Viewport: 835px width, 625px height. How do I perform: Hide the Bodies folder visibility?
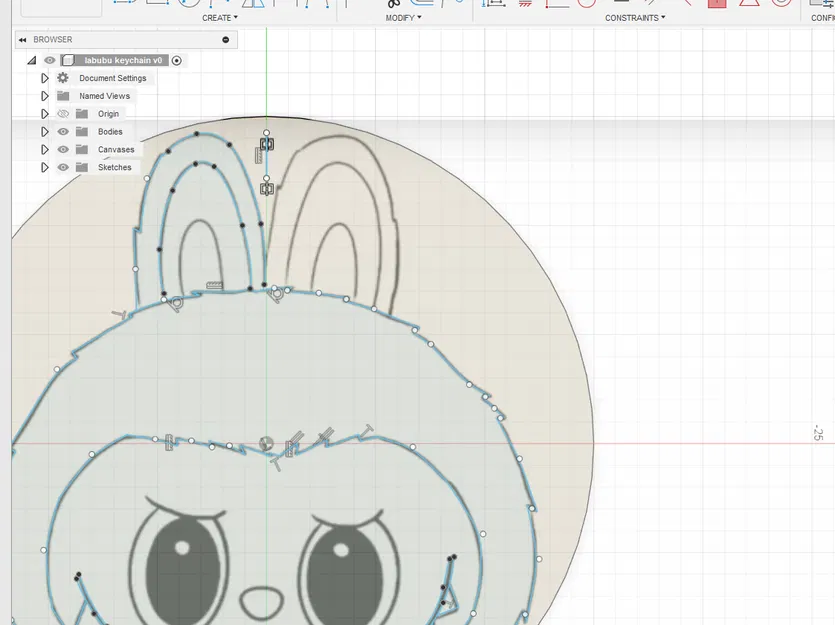63,132
